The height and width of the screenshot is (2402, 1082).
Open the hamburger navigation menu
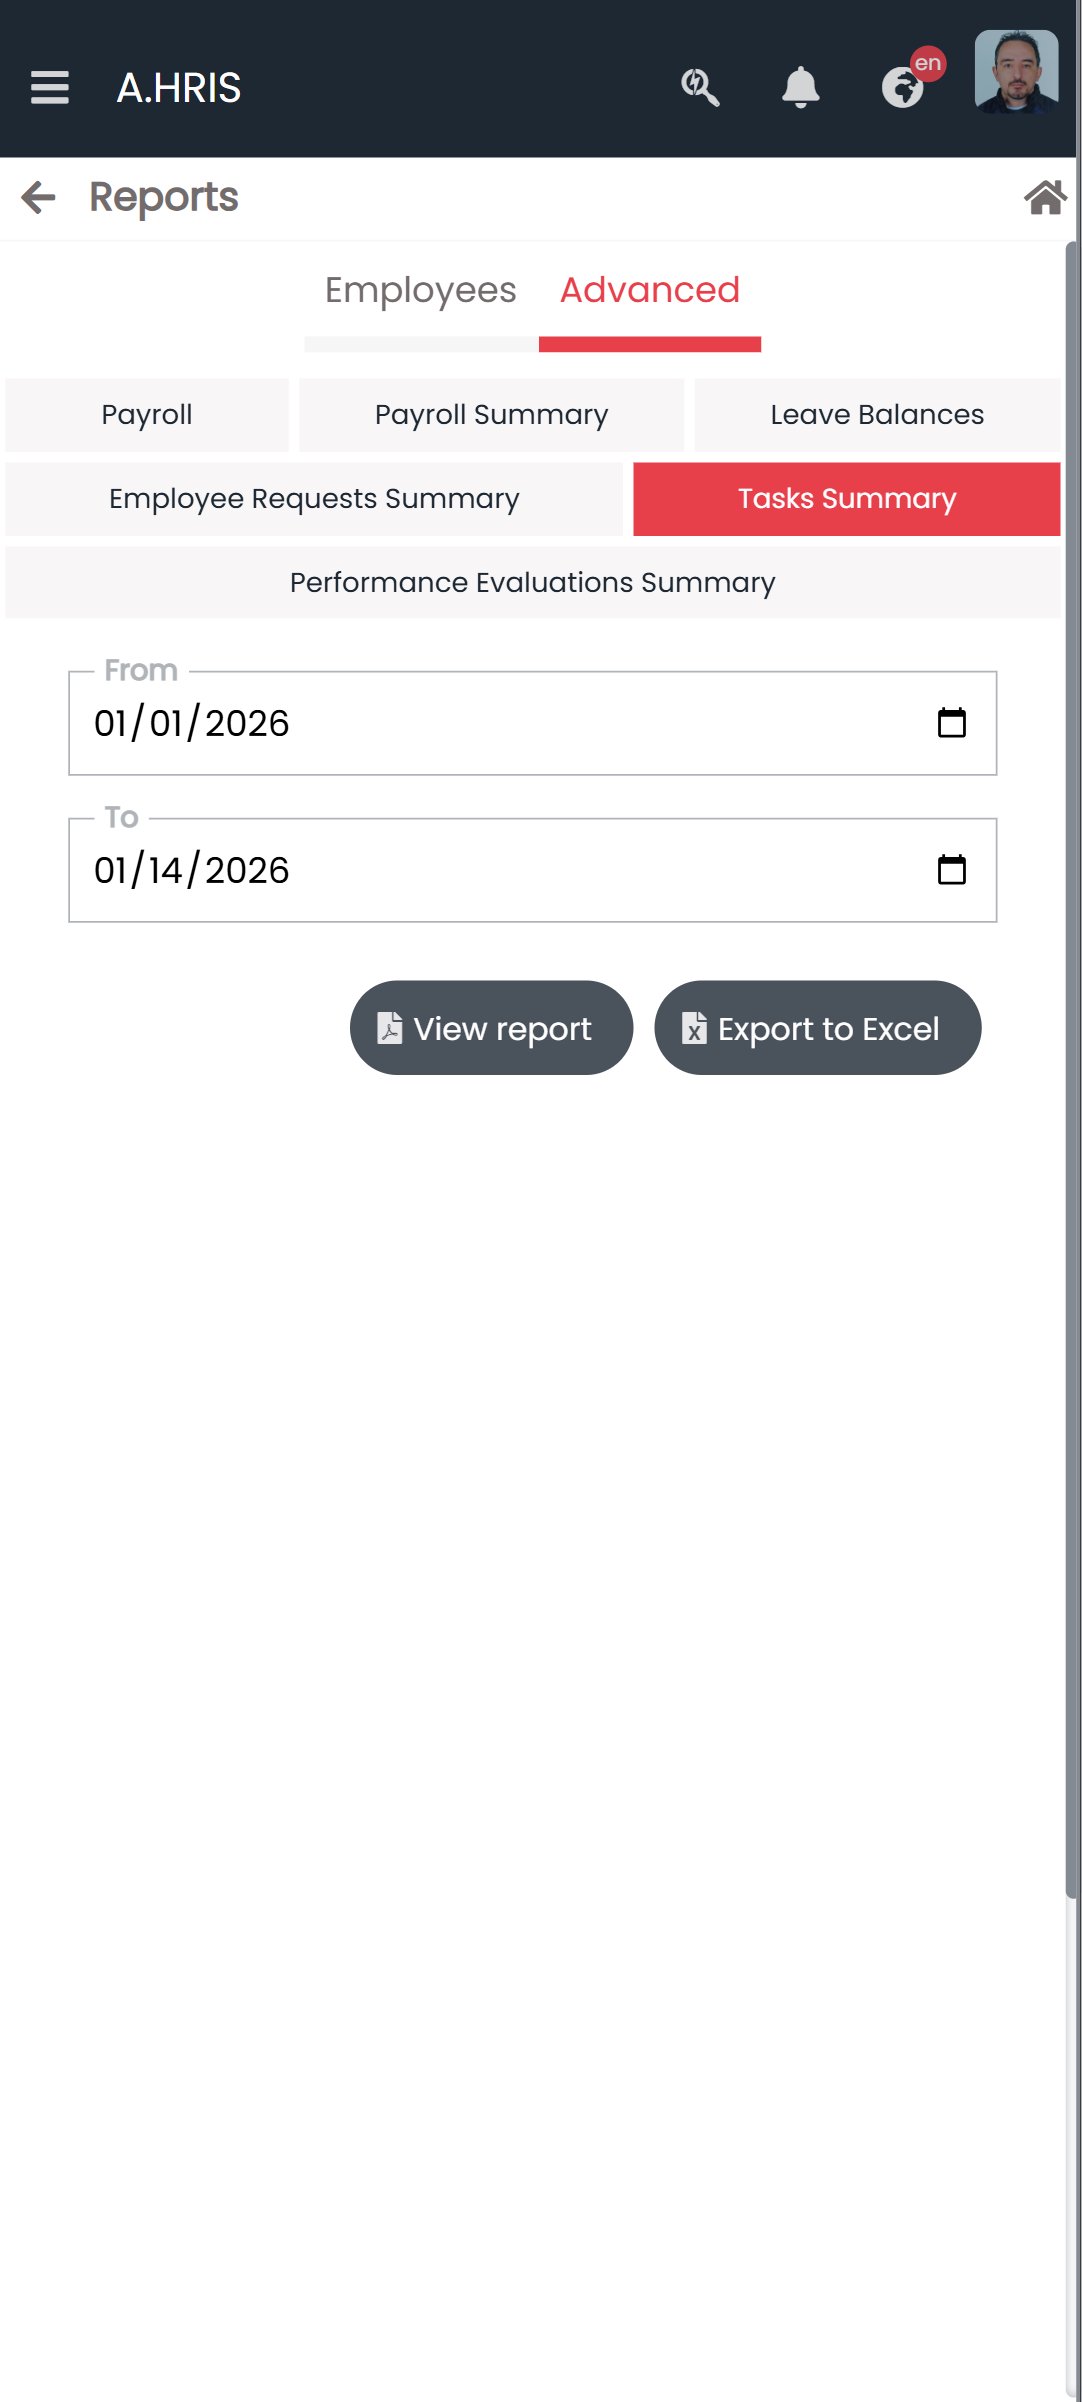point(50,88)
